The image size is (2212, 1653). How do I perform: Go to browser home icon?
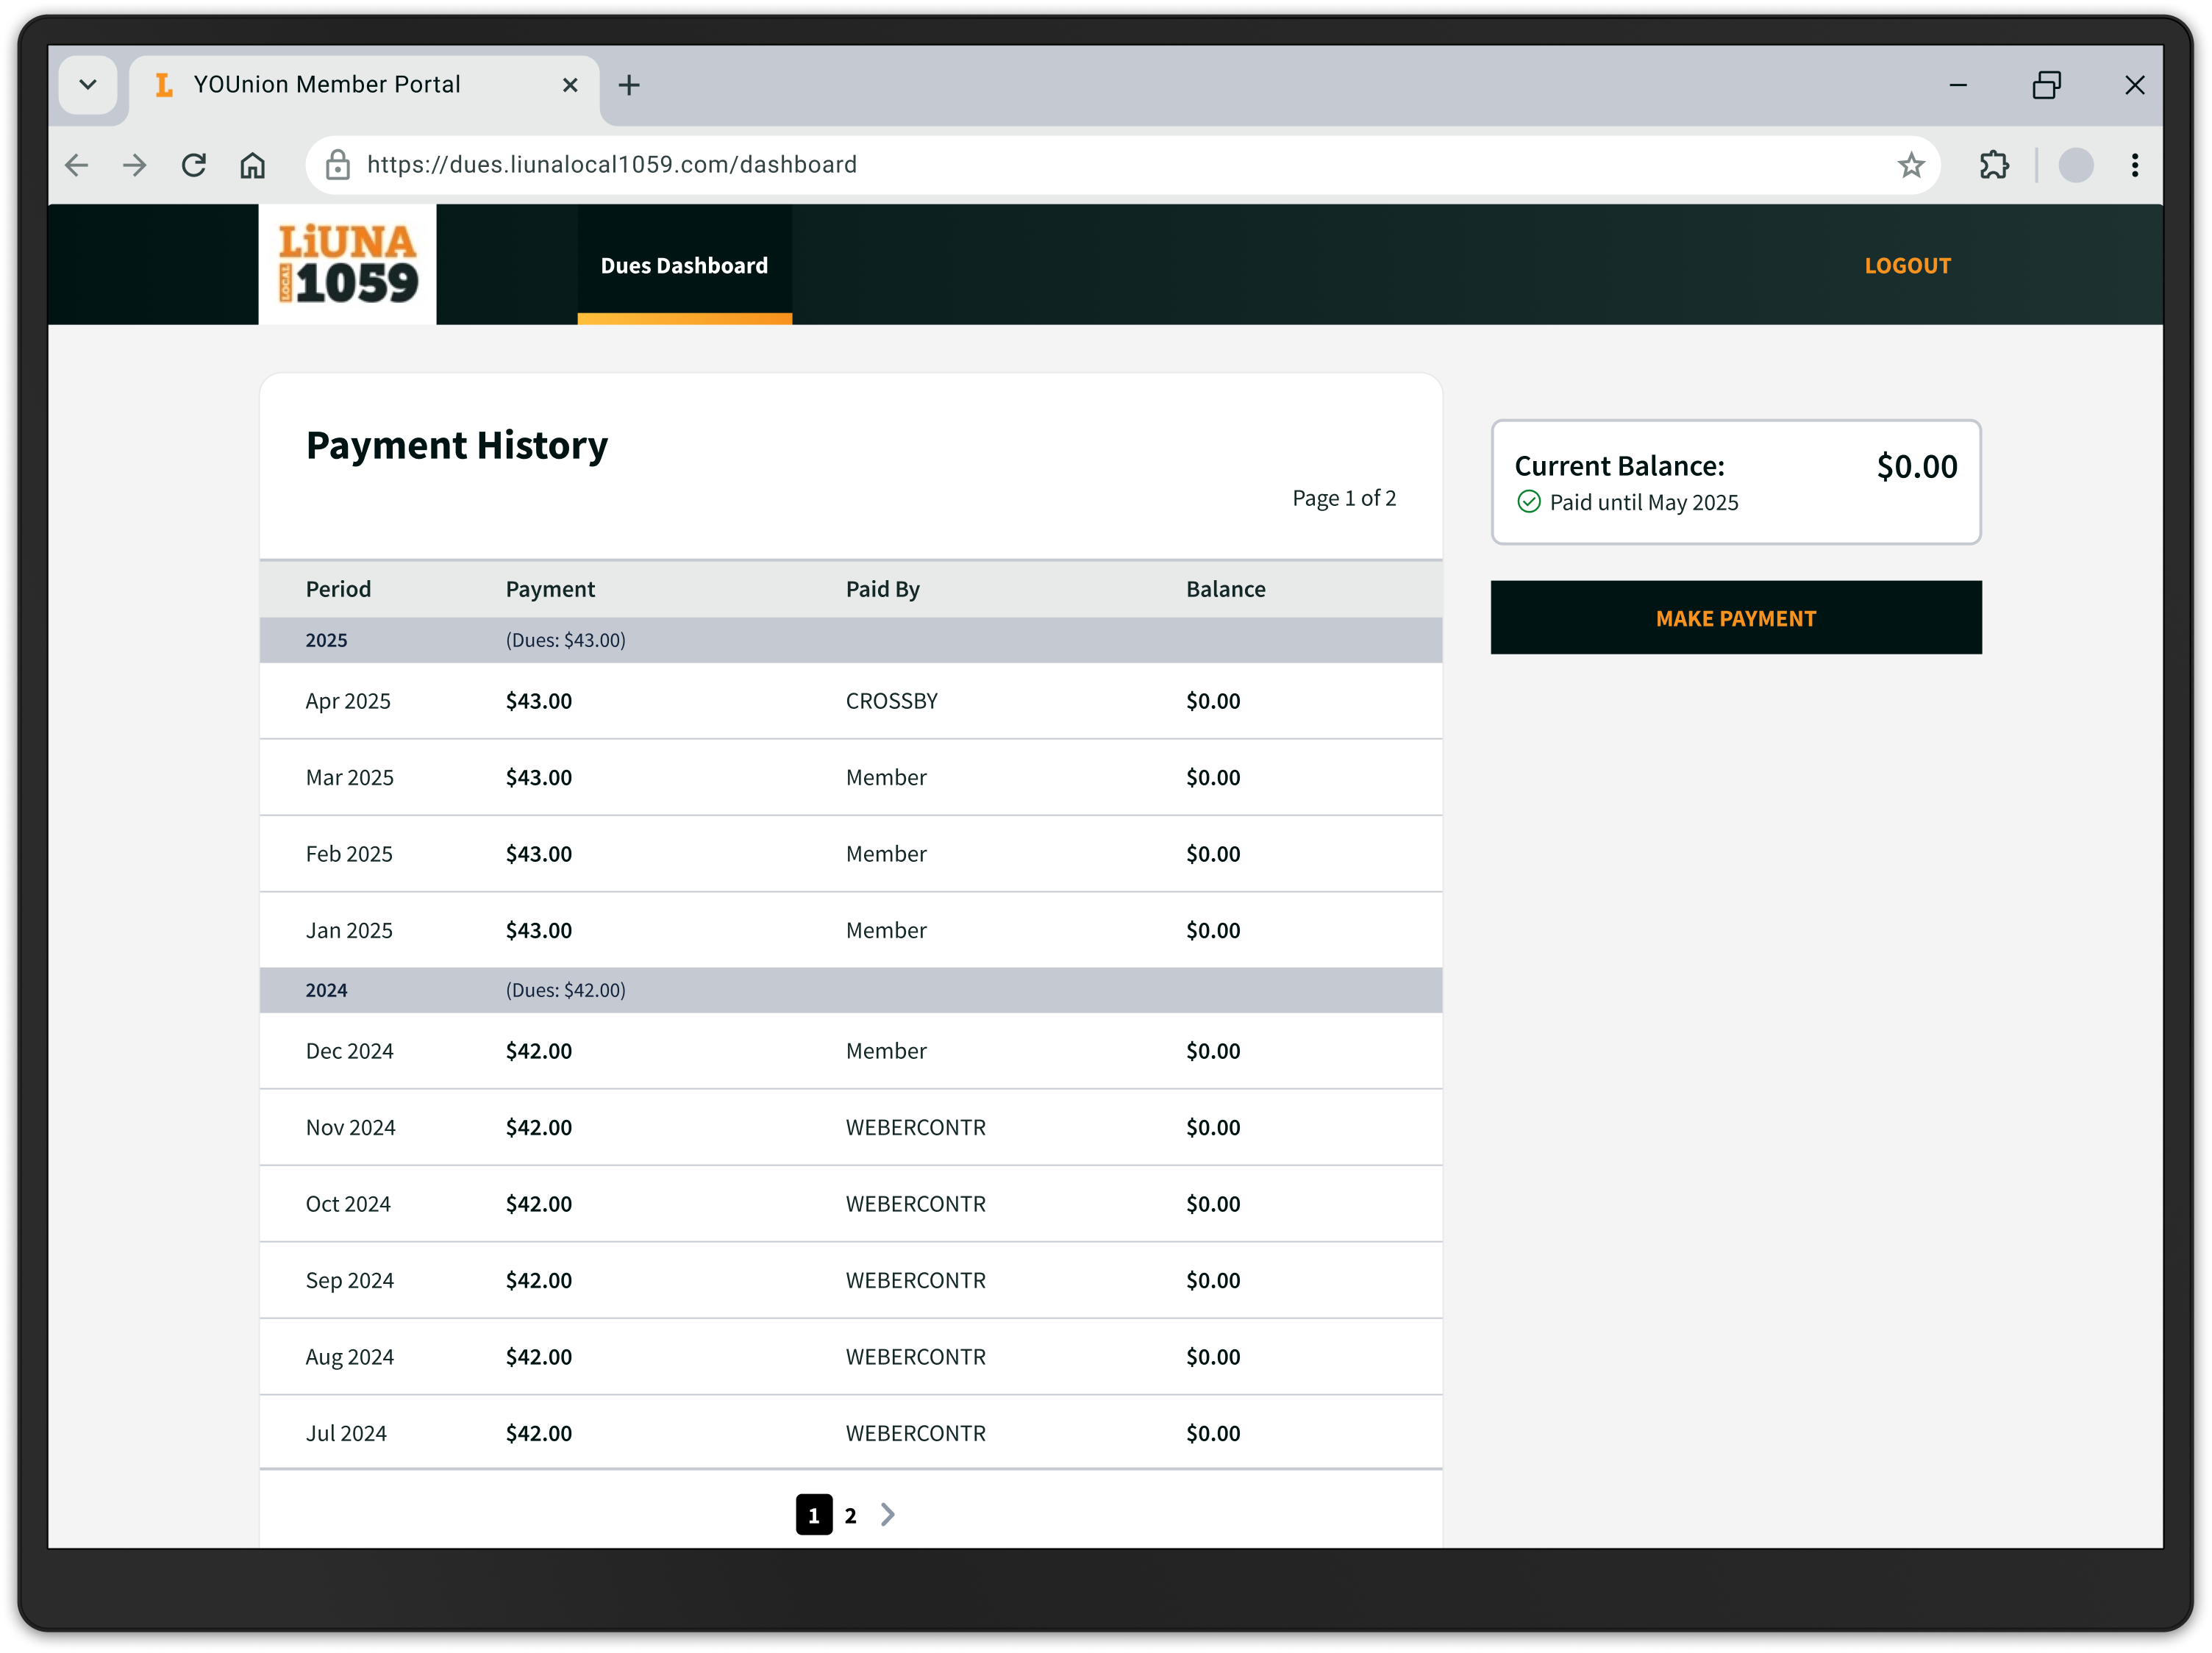pyautogui.click(x=253, y=165)
